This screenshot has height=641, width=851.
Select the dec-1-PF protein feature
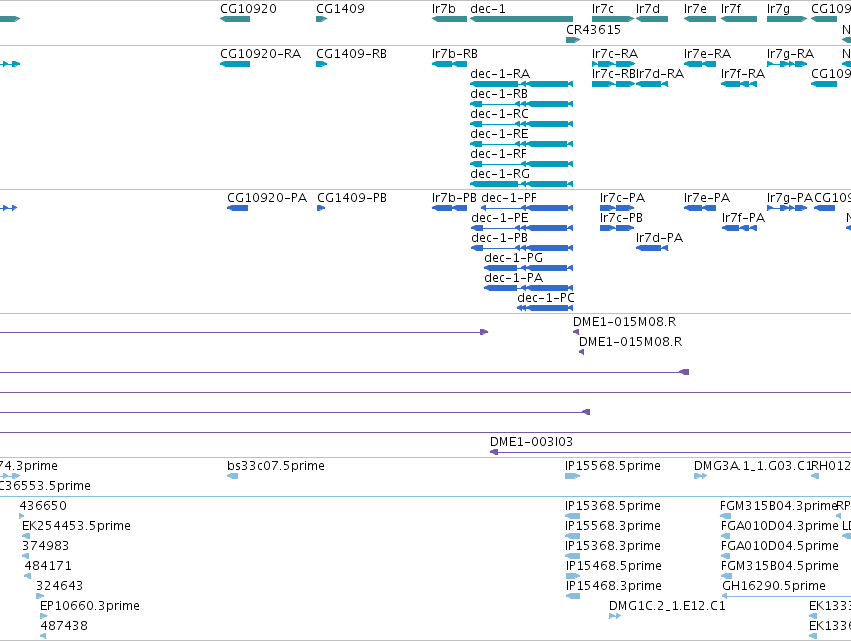point(527,208)
